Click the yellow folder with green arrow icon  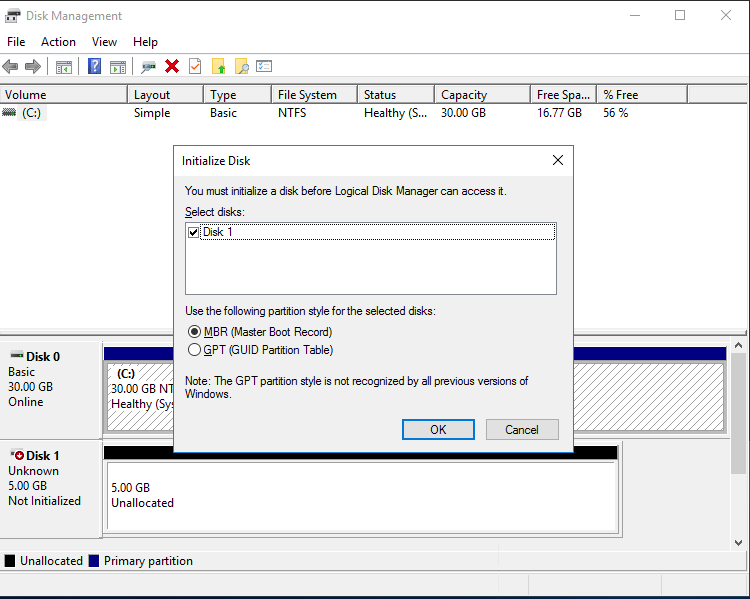(x=219, y=66)
